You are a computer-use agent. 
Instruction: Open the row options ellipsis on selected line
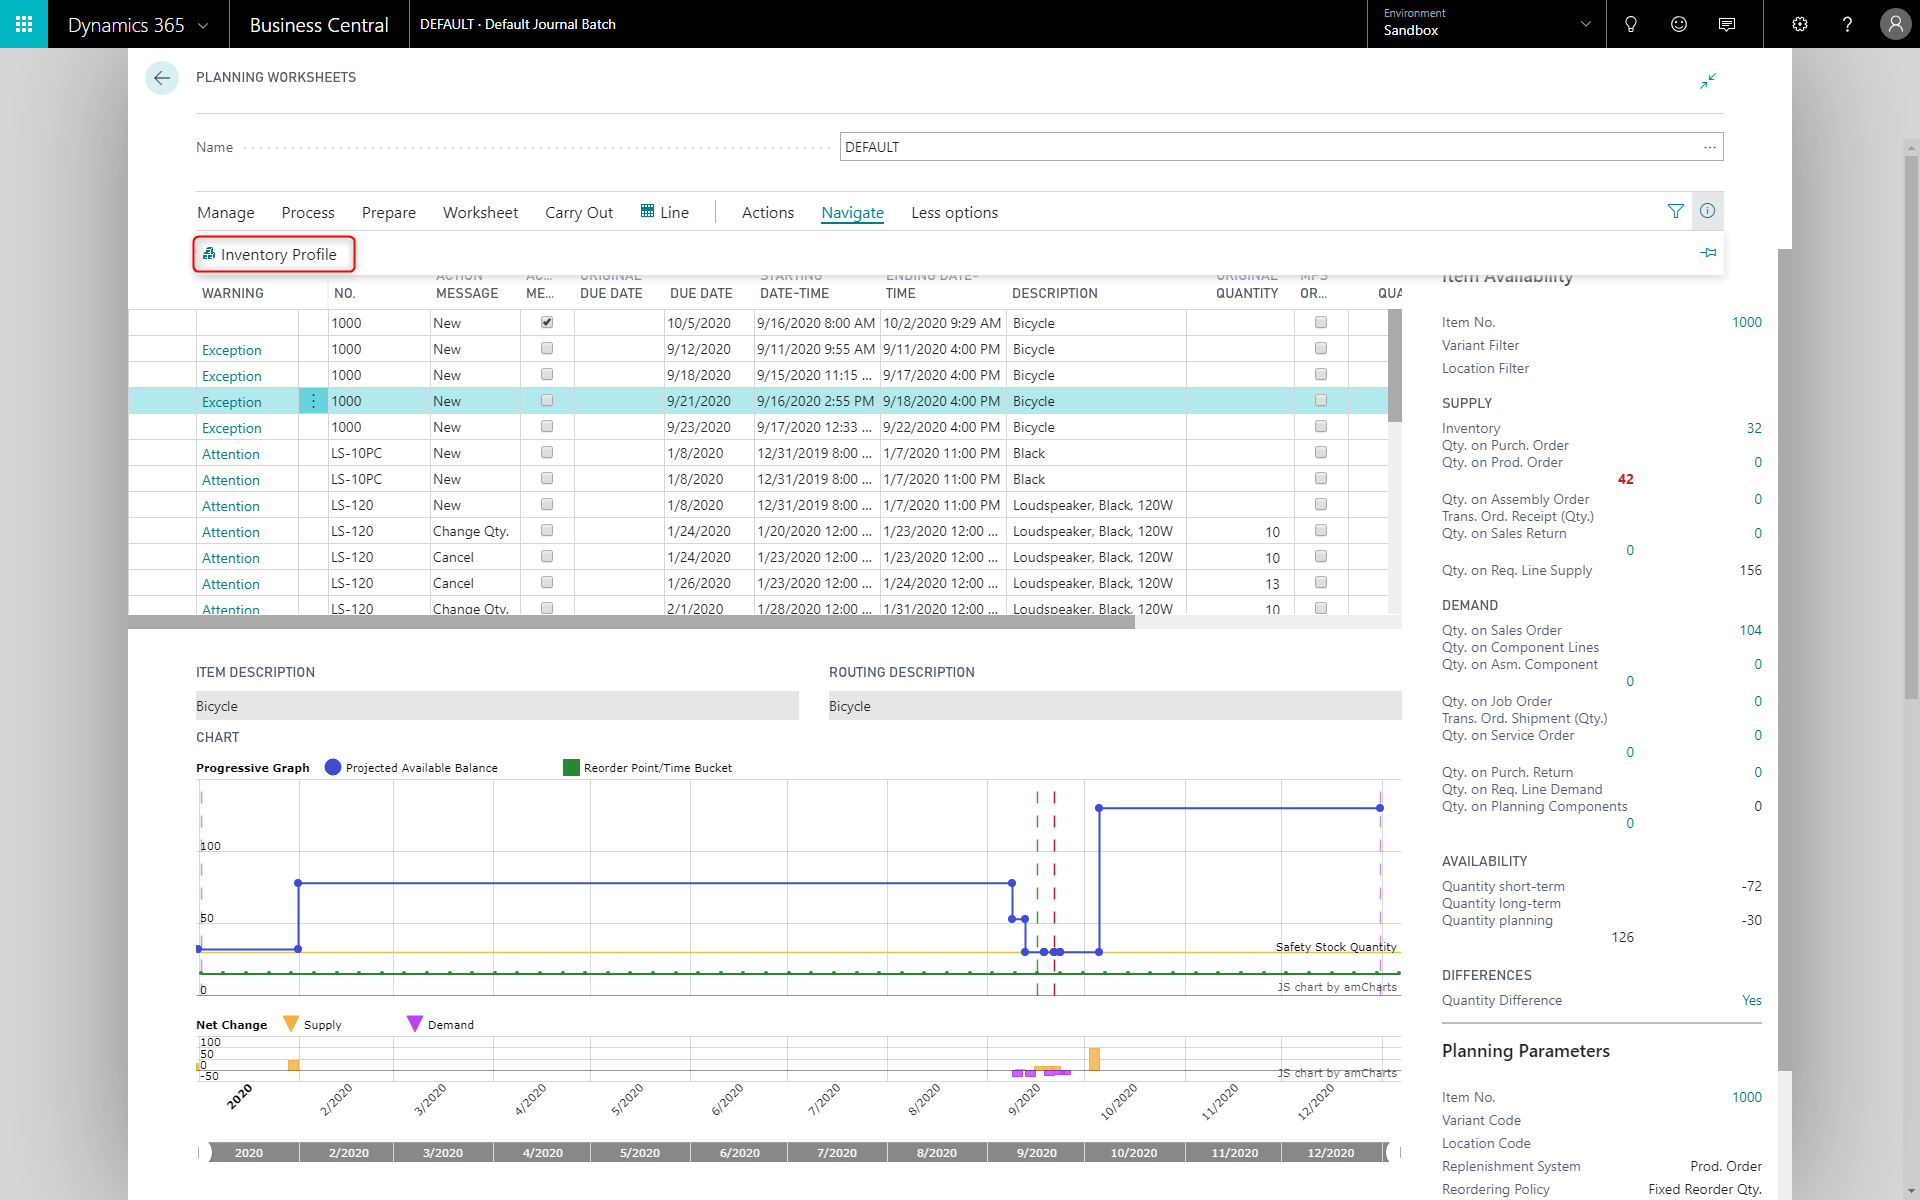(x=313, y=400)
